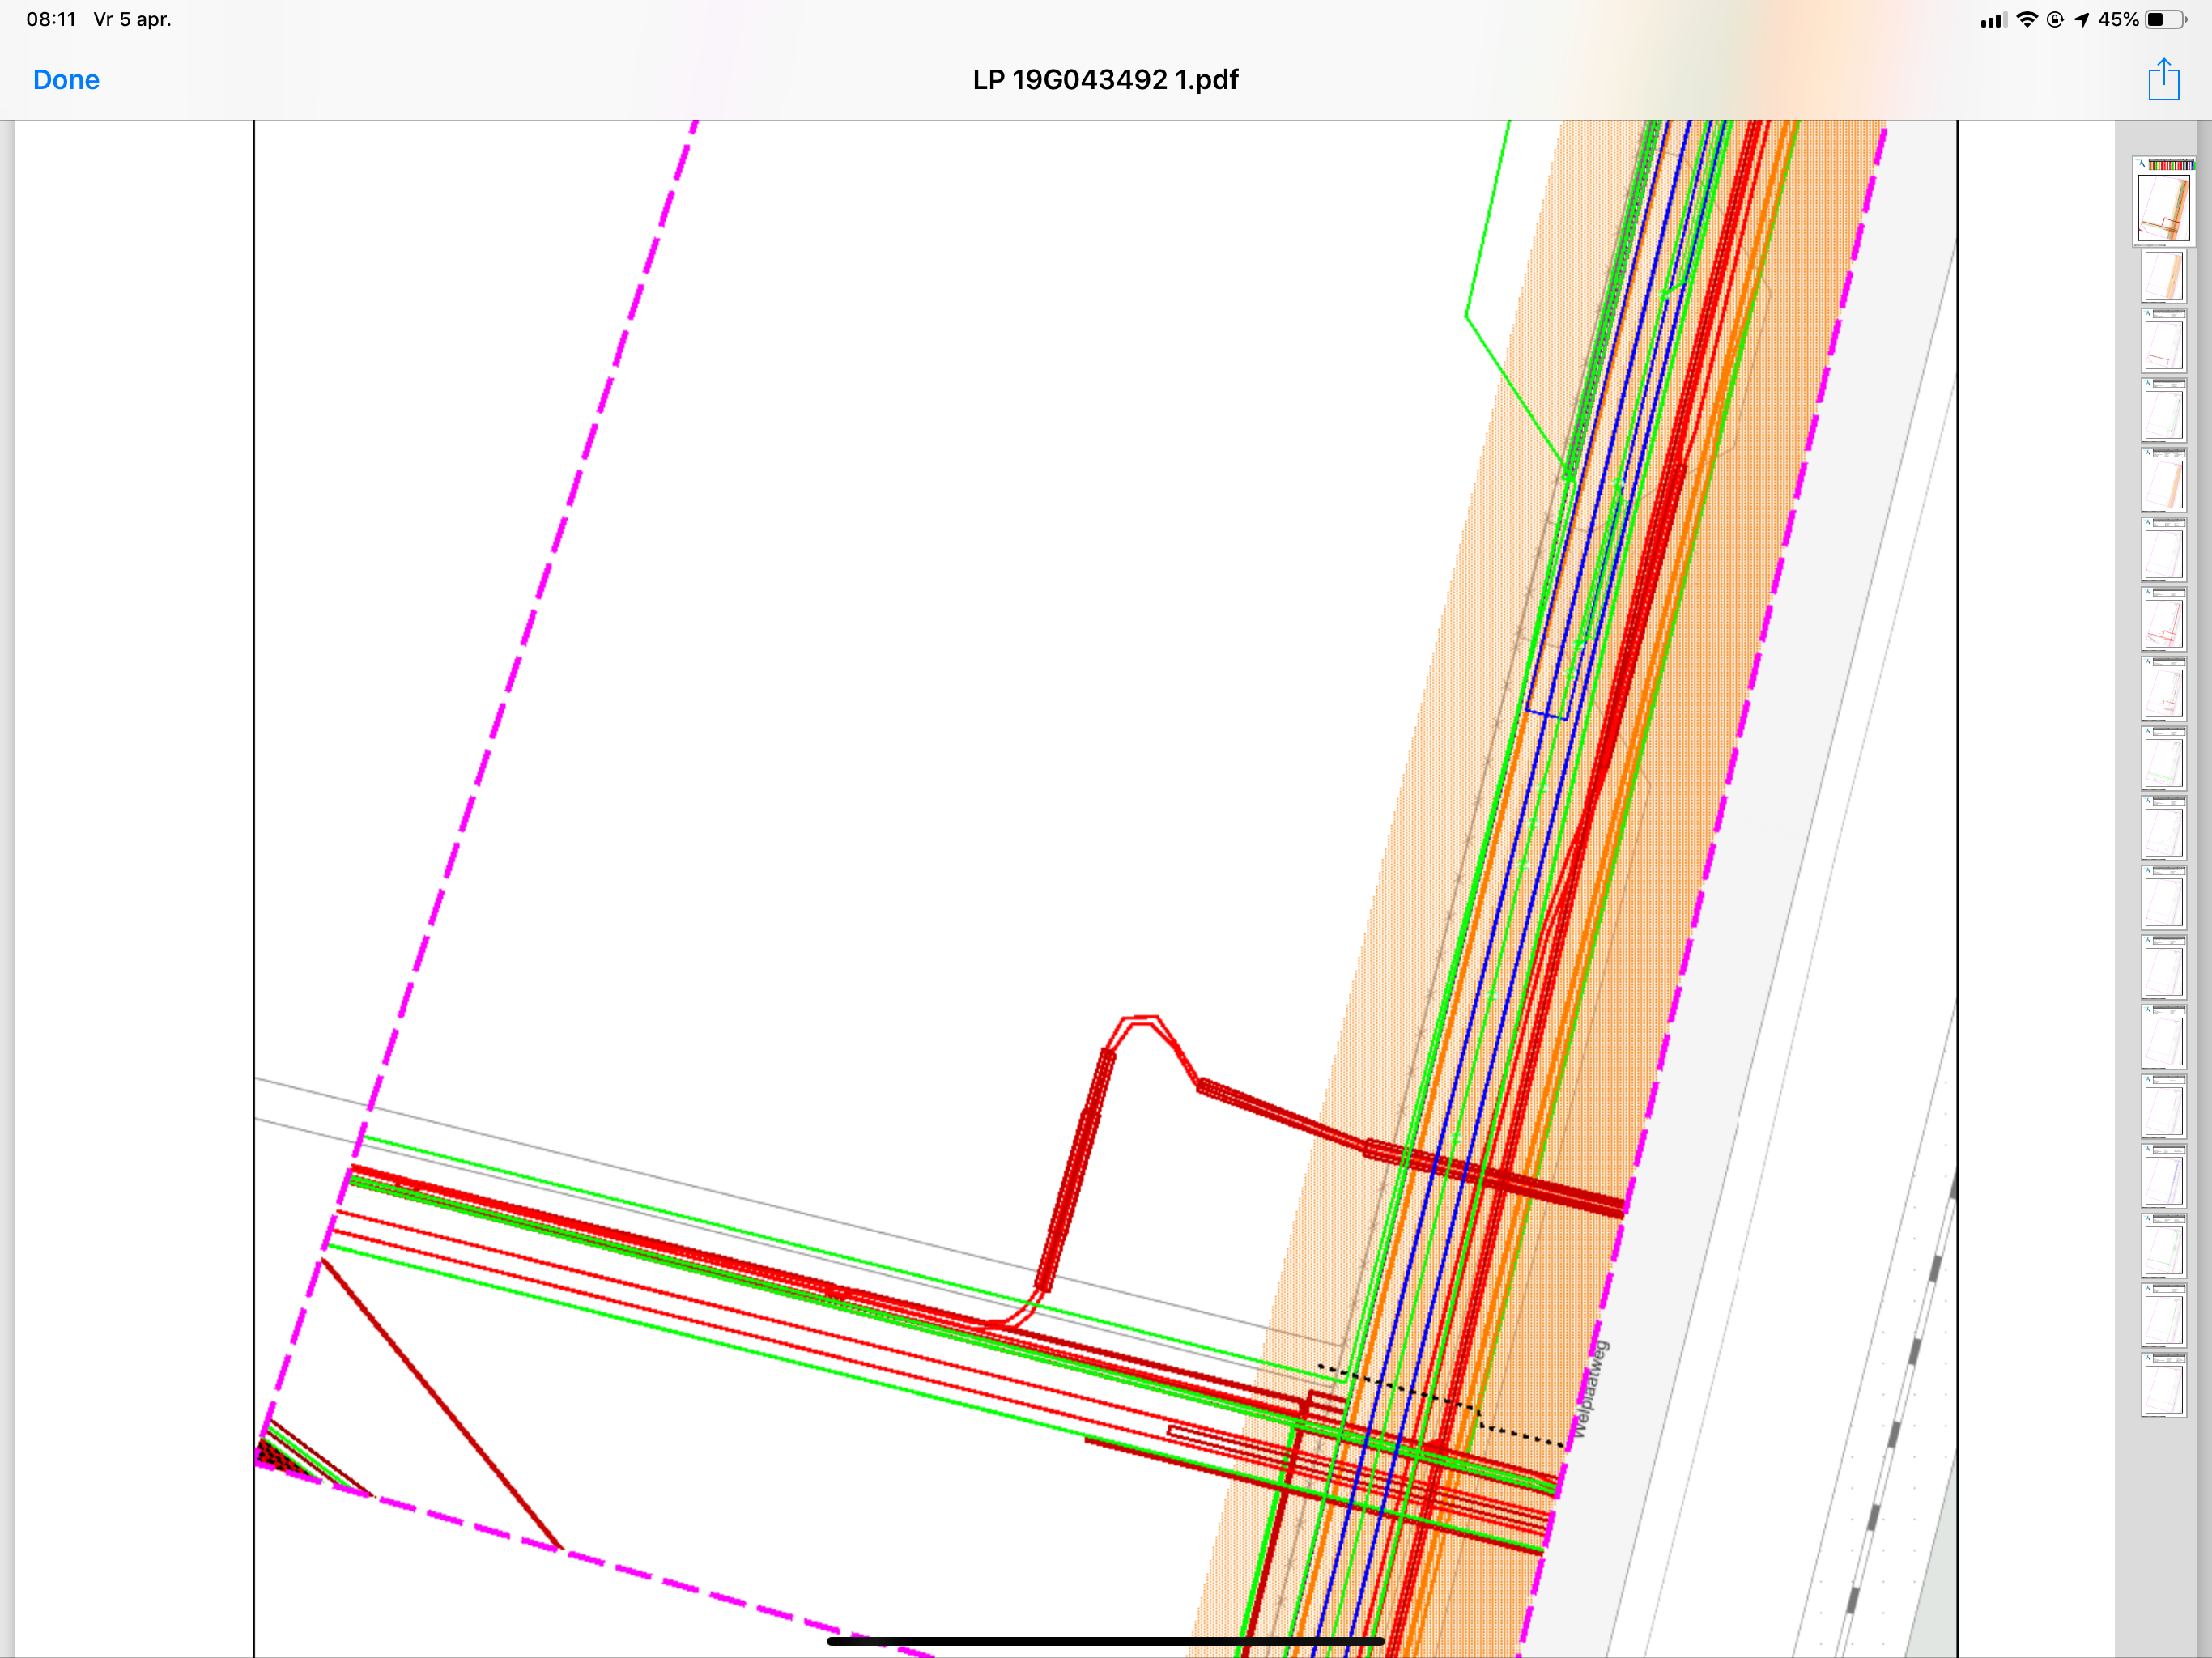Select the fifteenth page thumbnail

tap(2164, 1177)
